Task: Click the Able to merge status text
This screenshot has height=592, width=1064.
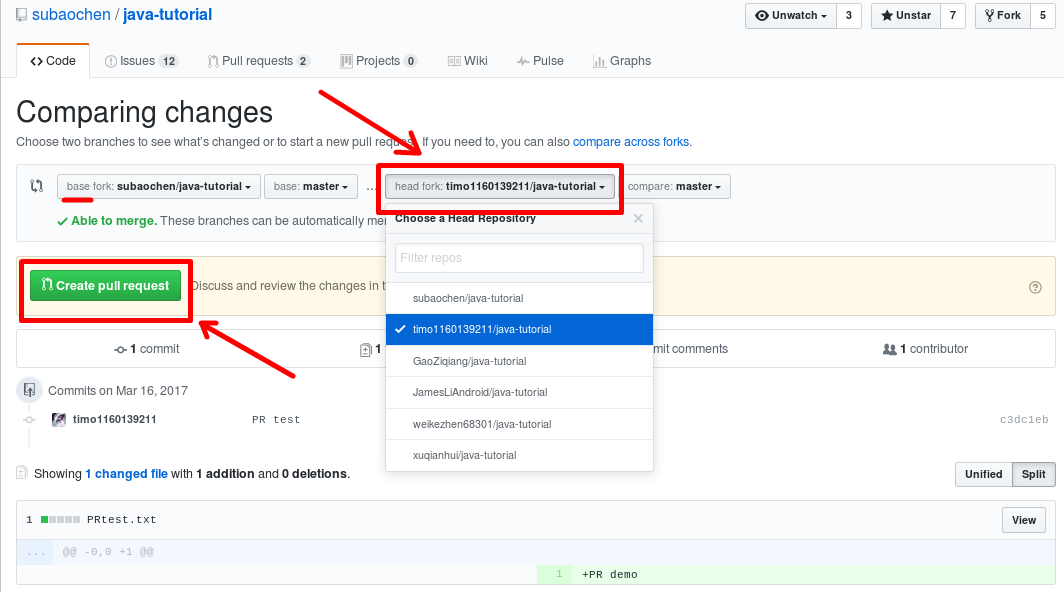Action: pyautogui.click(x=114, y=221)
